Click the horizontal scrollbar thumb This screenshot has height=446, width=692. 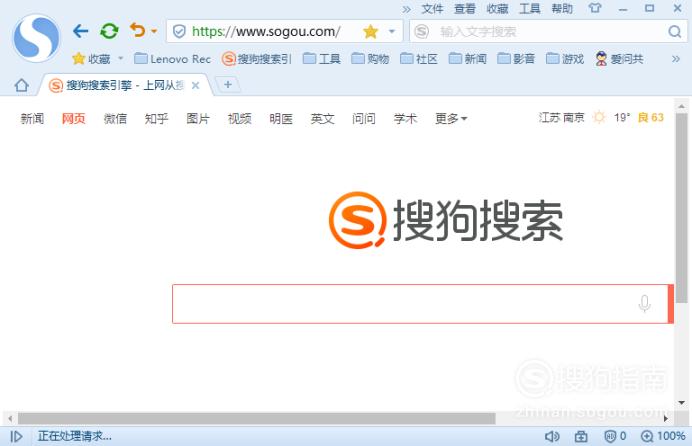pyautogui.click(x=256, y=418)
